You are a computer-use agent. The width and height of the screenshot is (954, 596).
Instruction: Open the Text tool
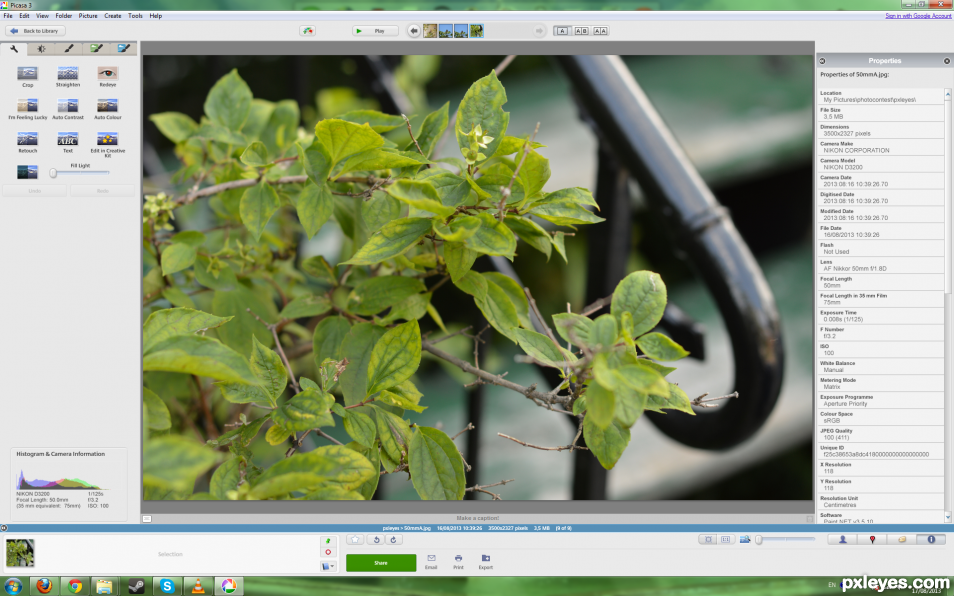pyautogui.click(x=68, y=142)
